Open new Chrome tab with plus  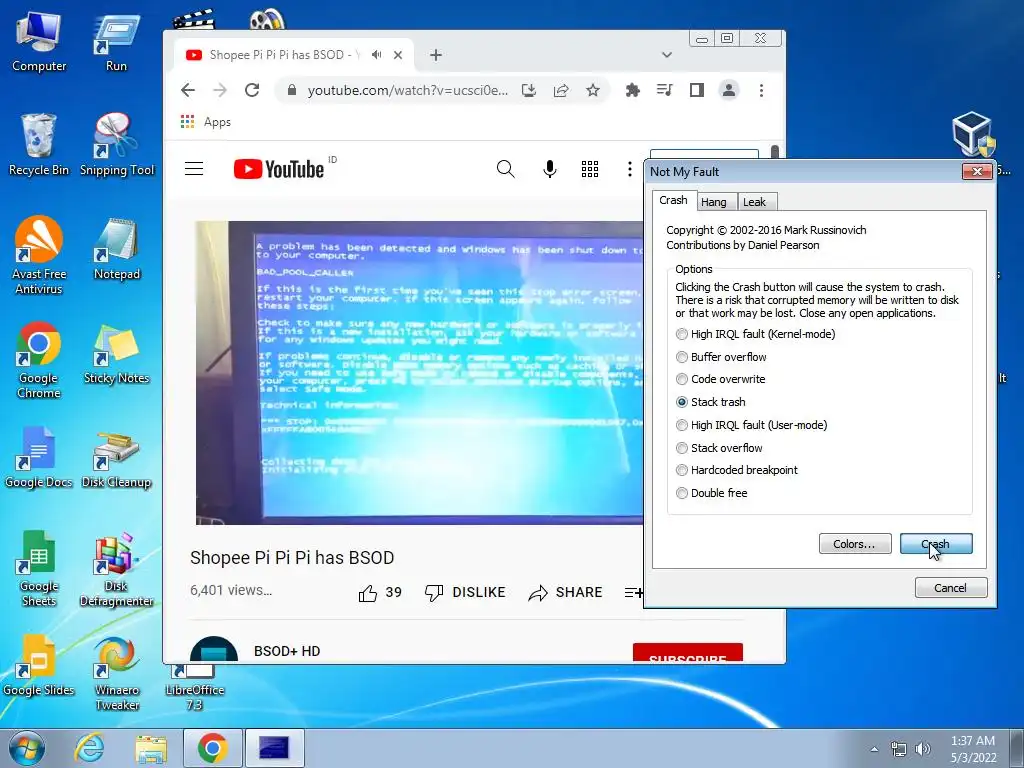pyautogui.click(x=436, y=55)
